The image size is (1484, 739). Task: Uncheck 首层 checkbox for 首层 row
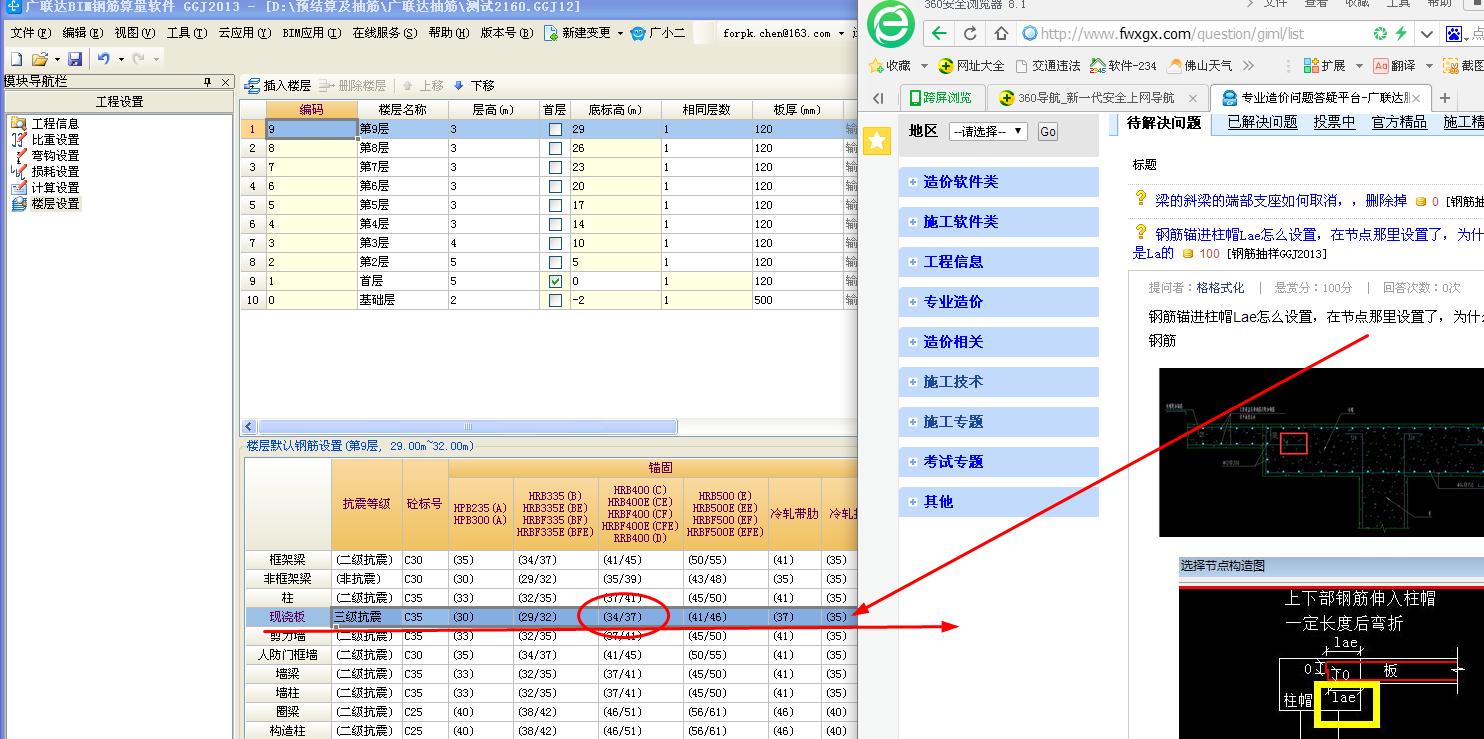tap(555, 282)
